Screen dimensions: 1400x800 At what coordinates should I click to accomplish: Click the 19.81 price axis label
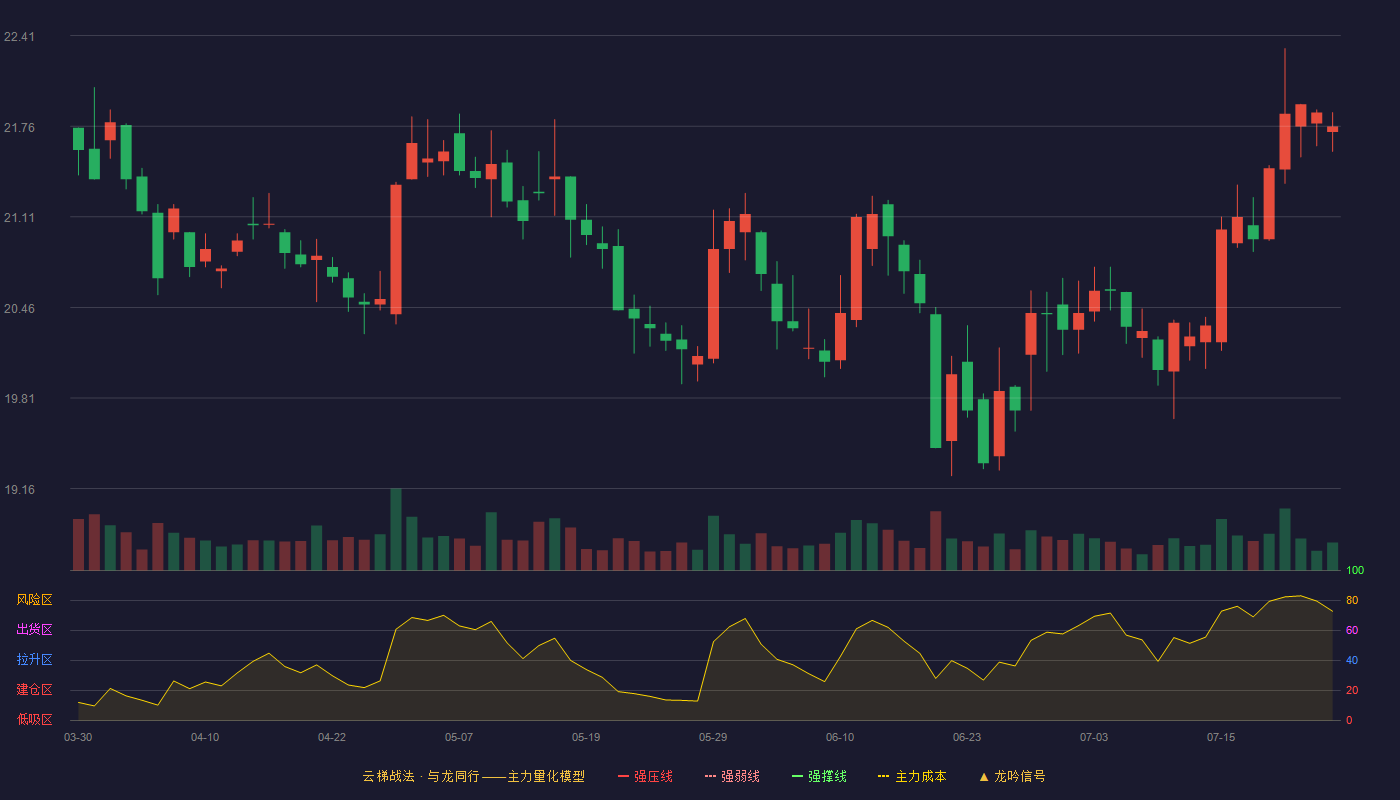click(x=19, y=399)
